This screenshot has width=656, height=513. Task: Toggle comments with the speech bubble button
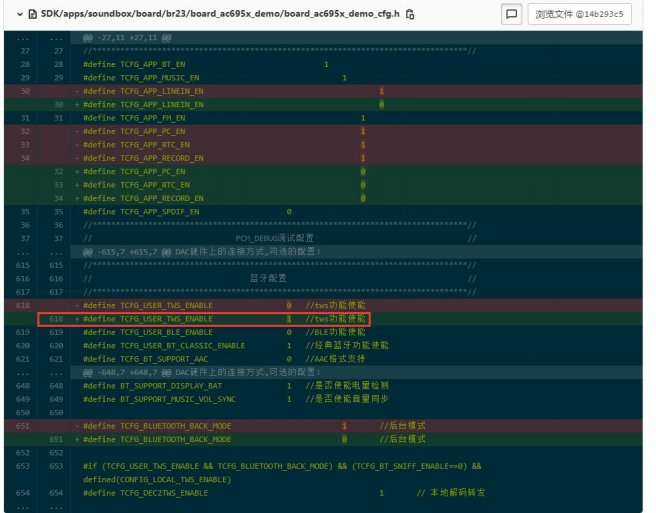coord(511,14)
